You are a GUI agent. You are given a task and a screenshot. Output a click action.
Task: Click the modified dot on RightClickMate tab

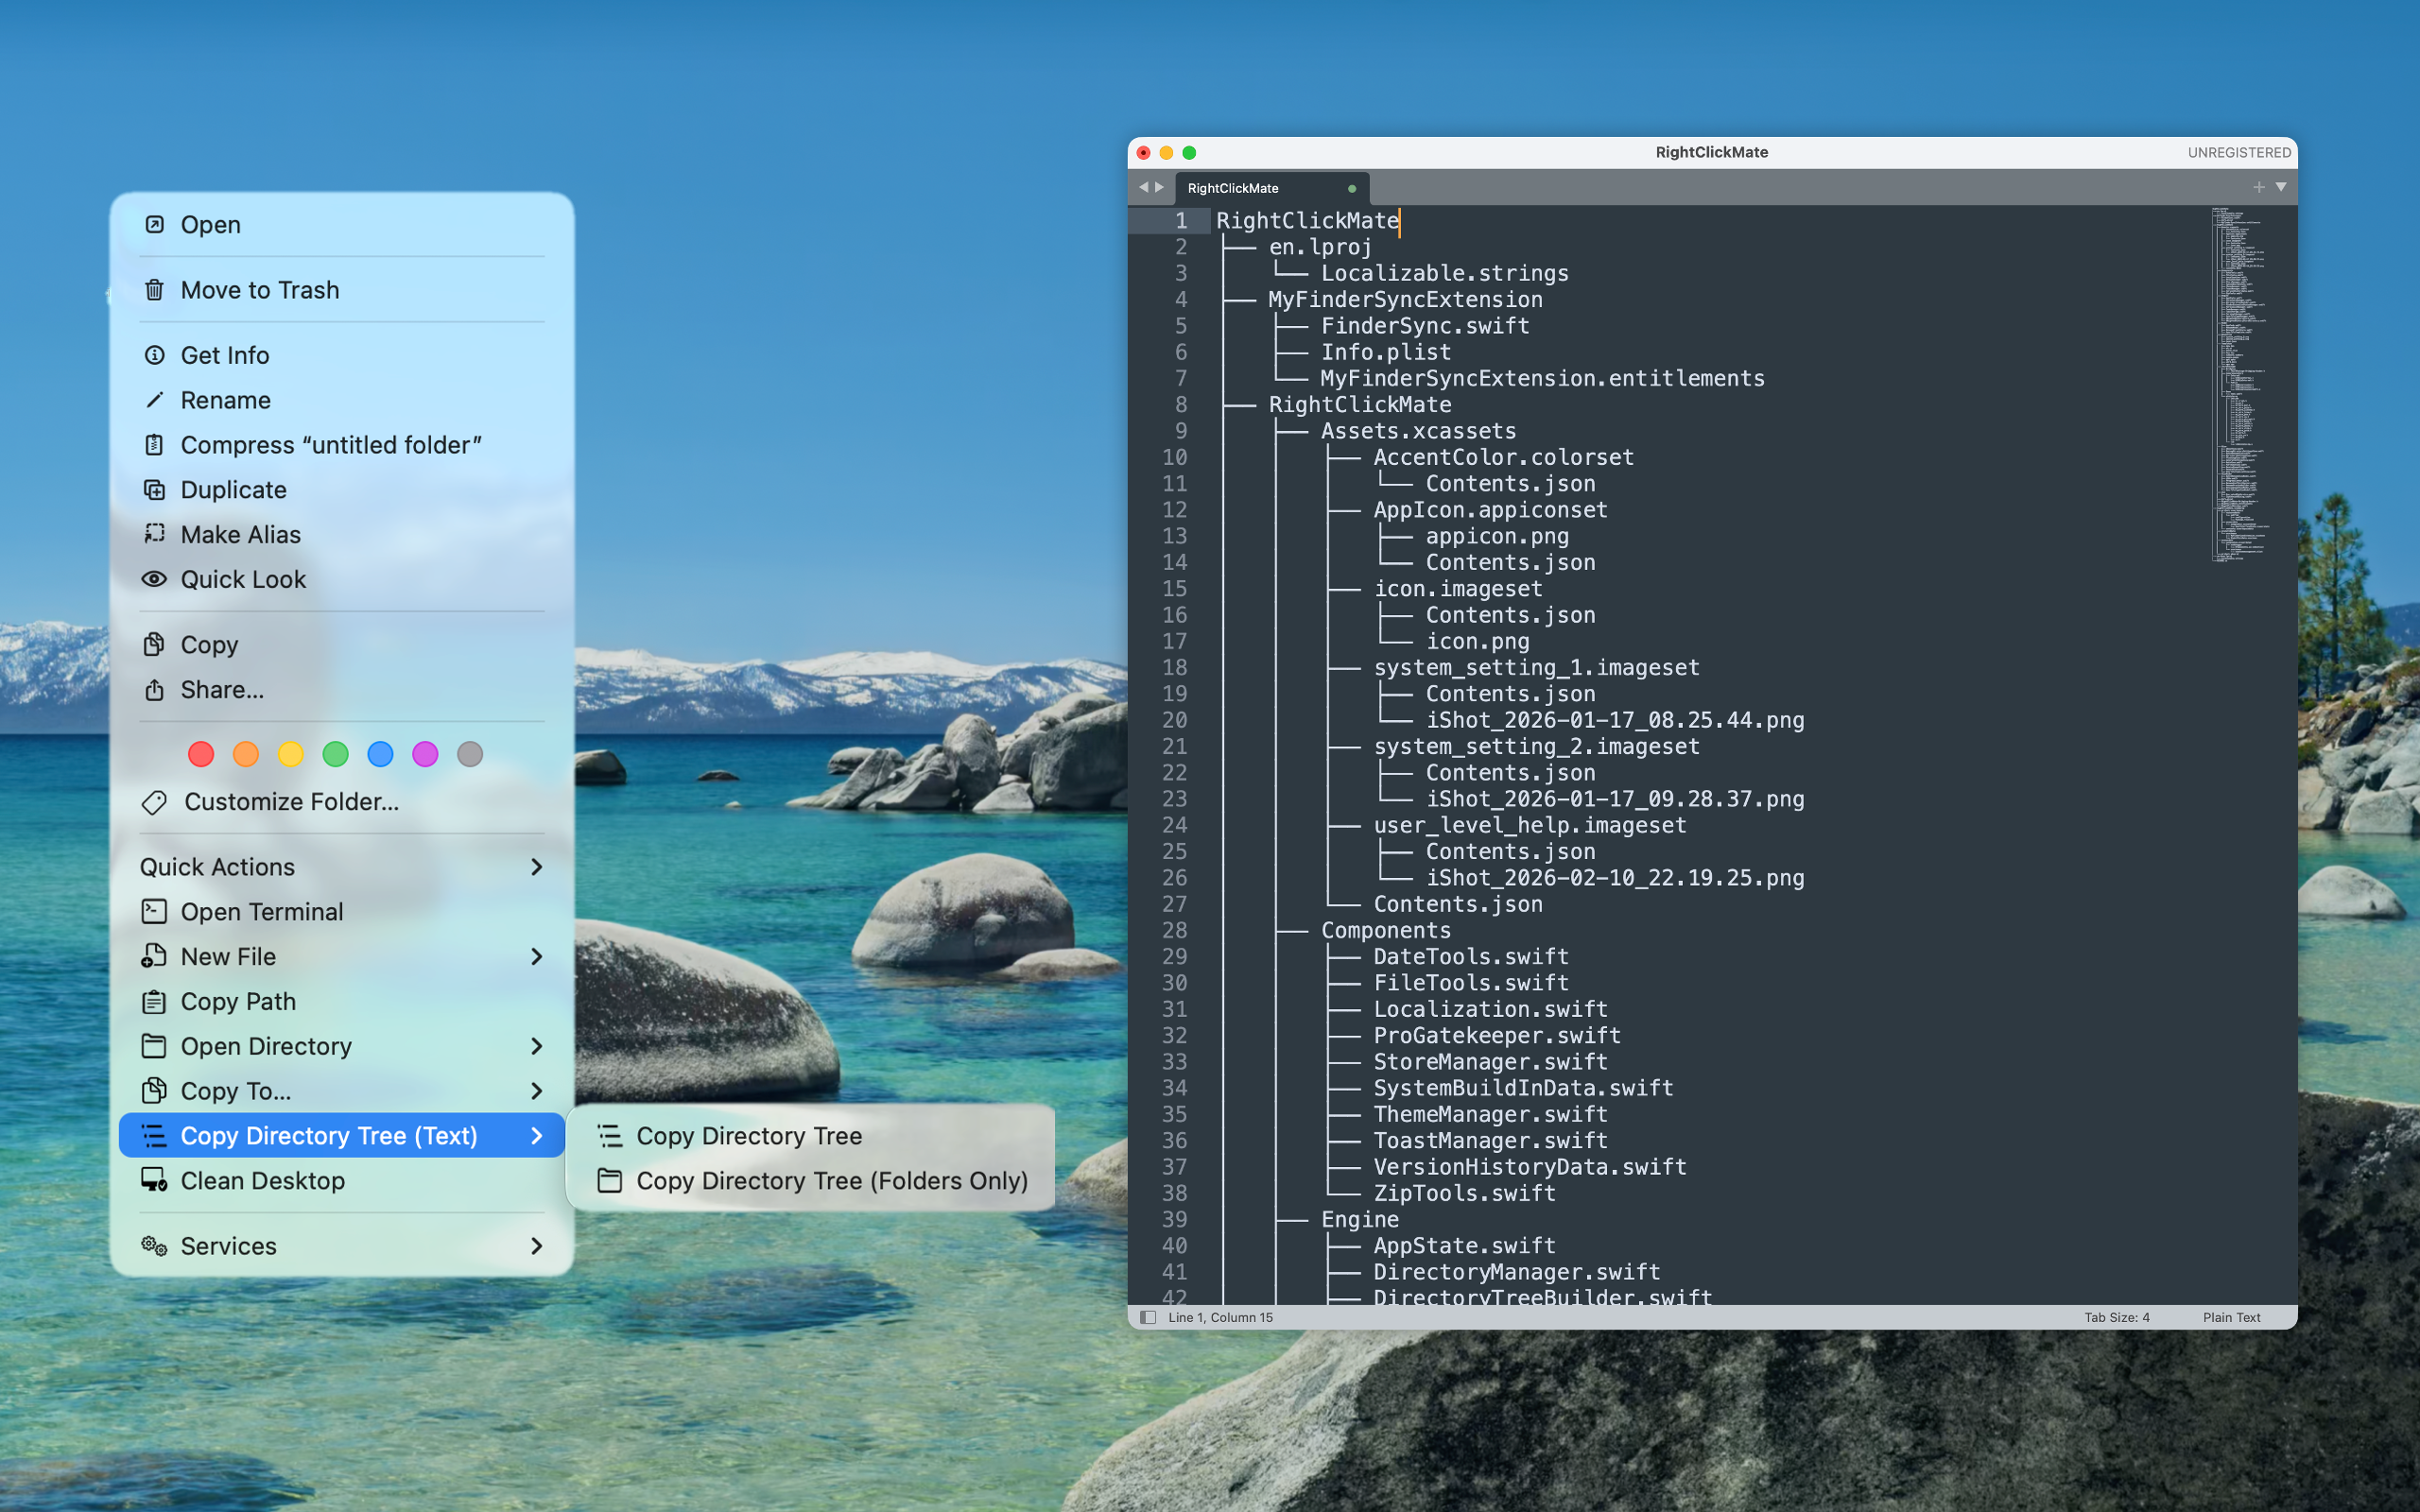pos(1352,188)
